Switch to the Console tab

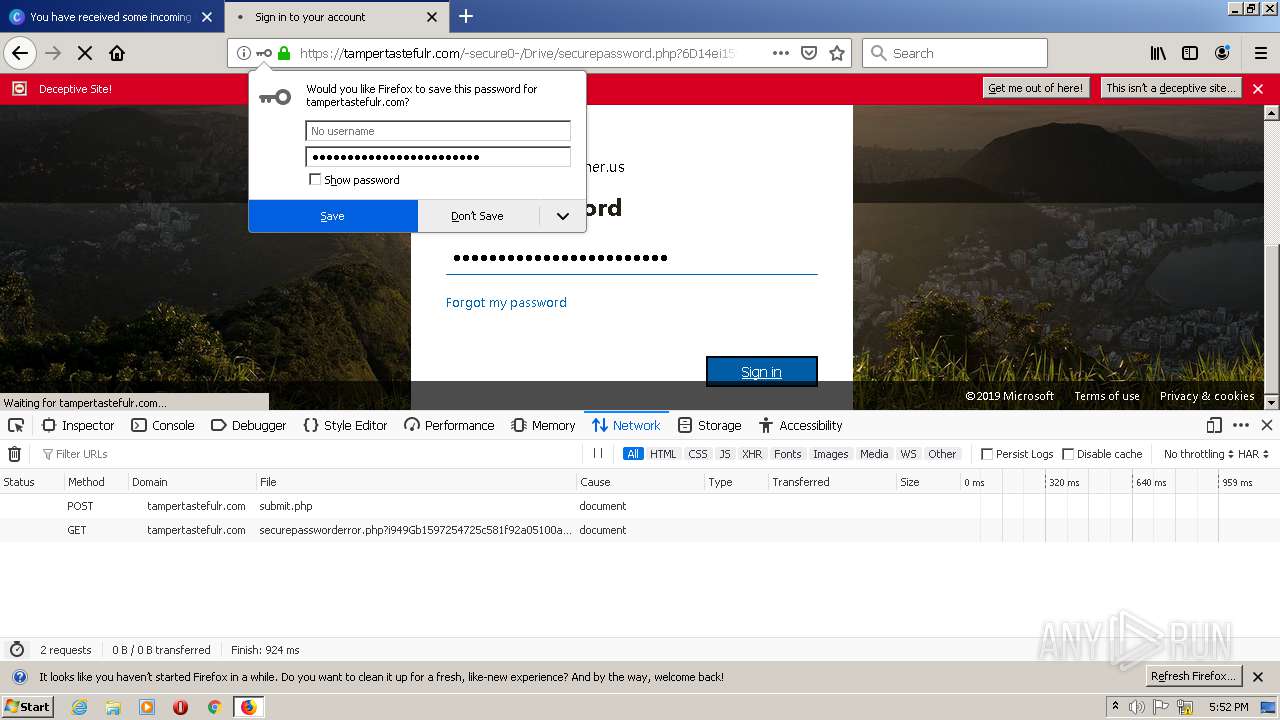point(163,425)
